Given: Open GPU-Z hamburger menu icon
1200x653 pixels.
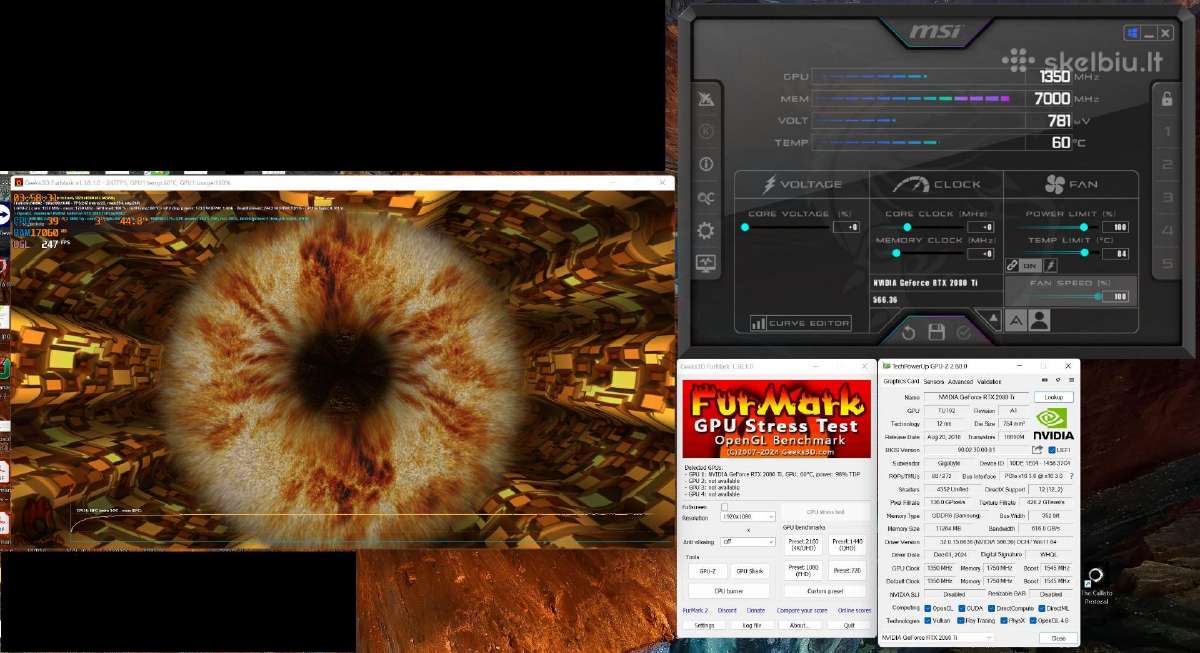Looking at the screenshot, I should coord(1071,380).
